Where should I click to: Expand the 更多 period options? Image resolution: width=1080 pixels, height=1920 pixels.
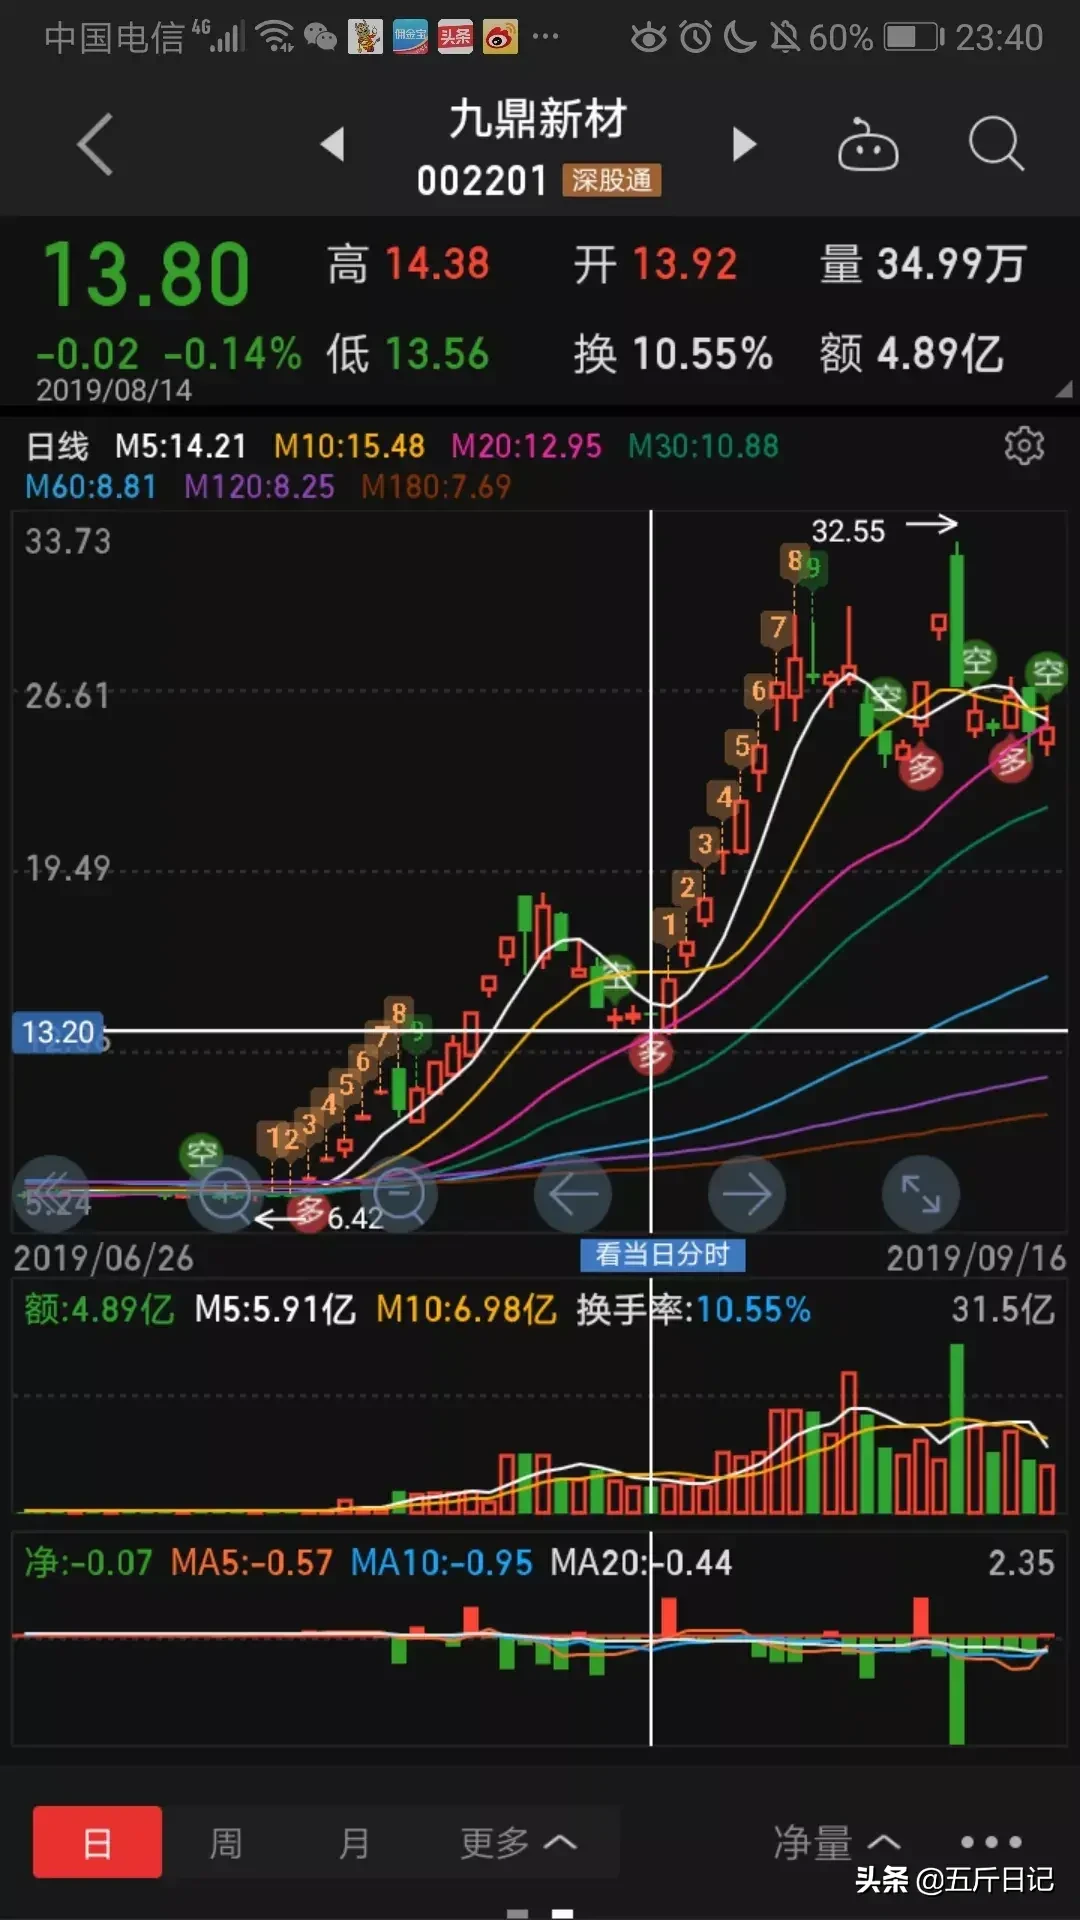point(518,1842)
